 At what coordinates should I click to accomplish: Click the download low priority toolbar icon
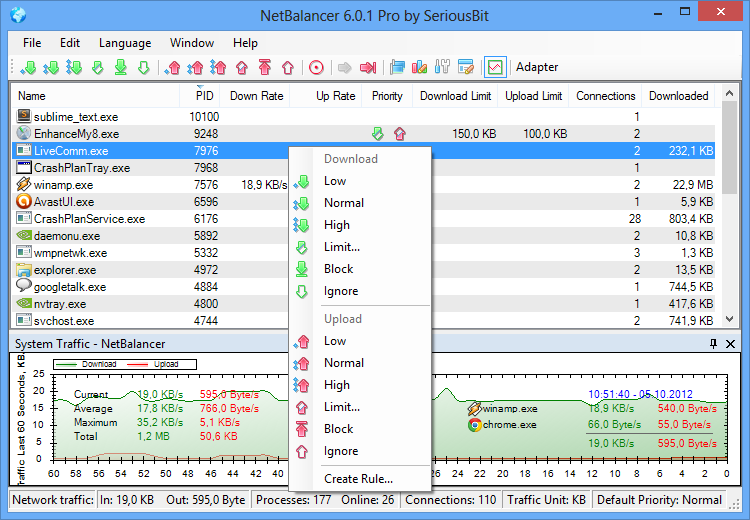[x=28, y=68]
